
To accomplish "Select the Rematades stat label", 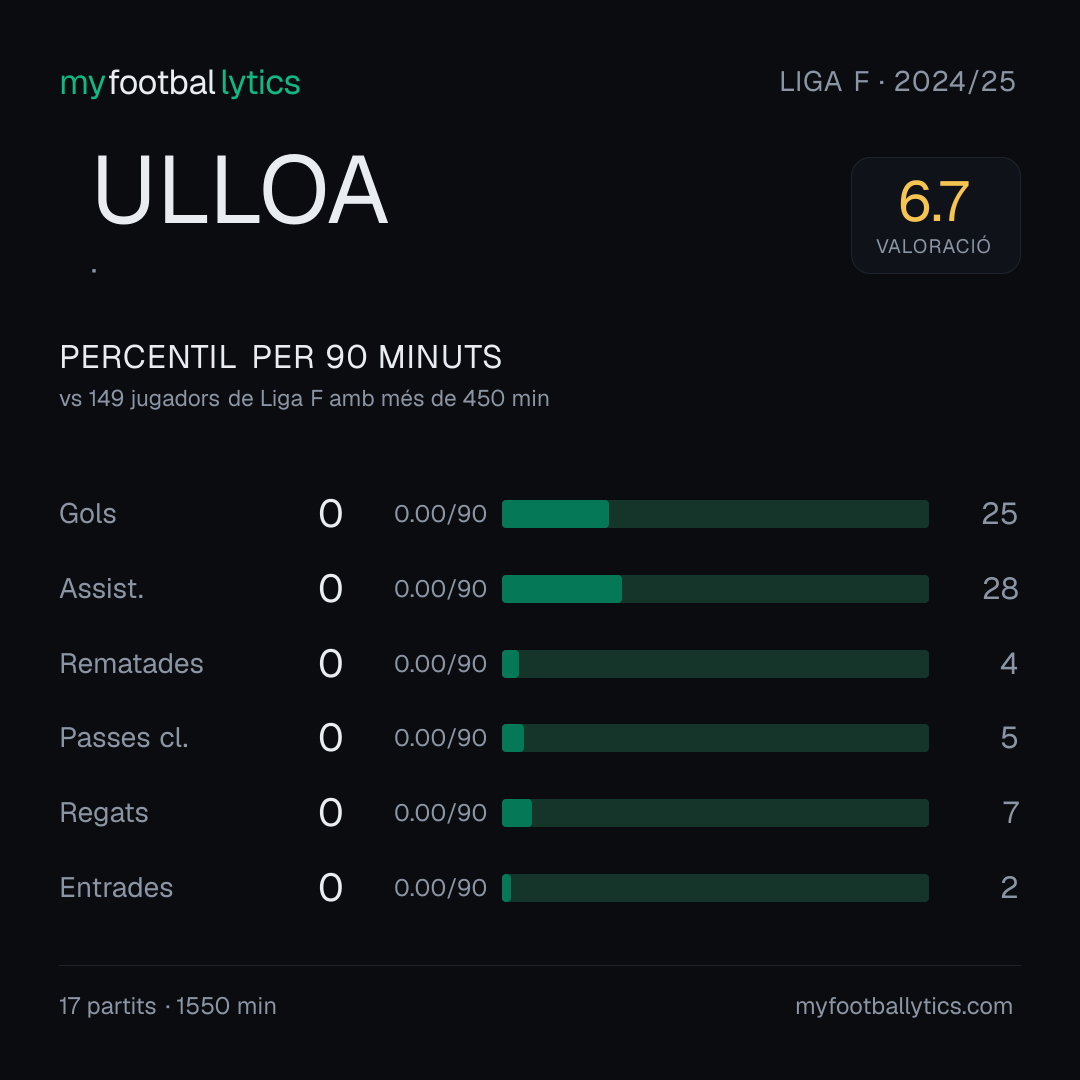I will pos(132,664).
